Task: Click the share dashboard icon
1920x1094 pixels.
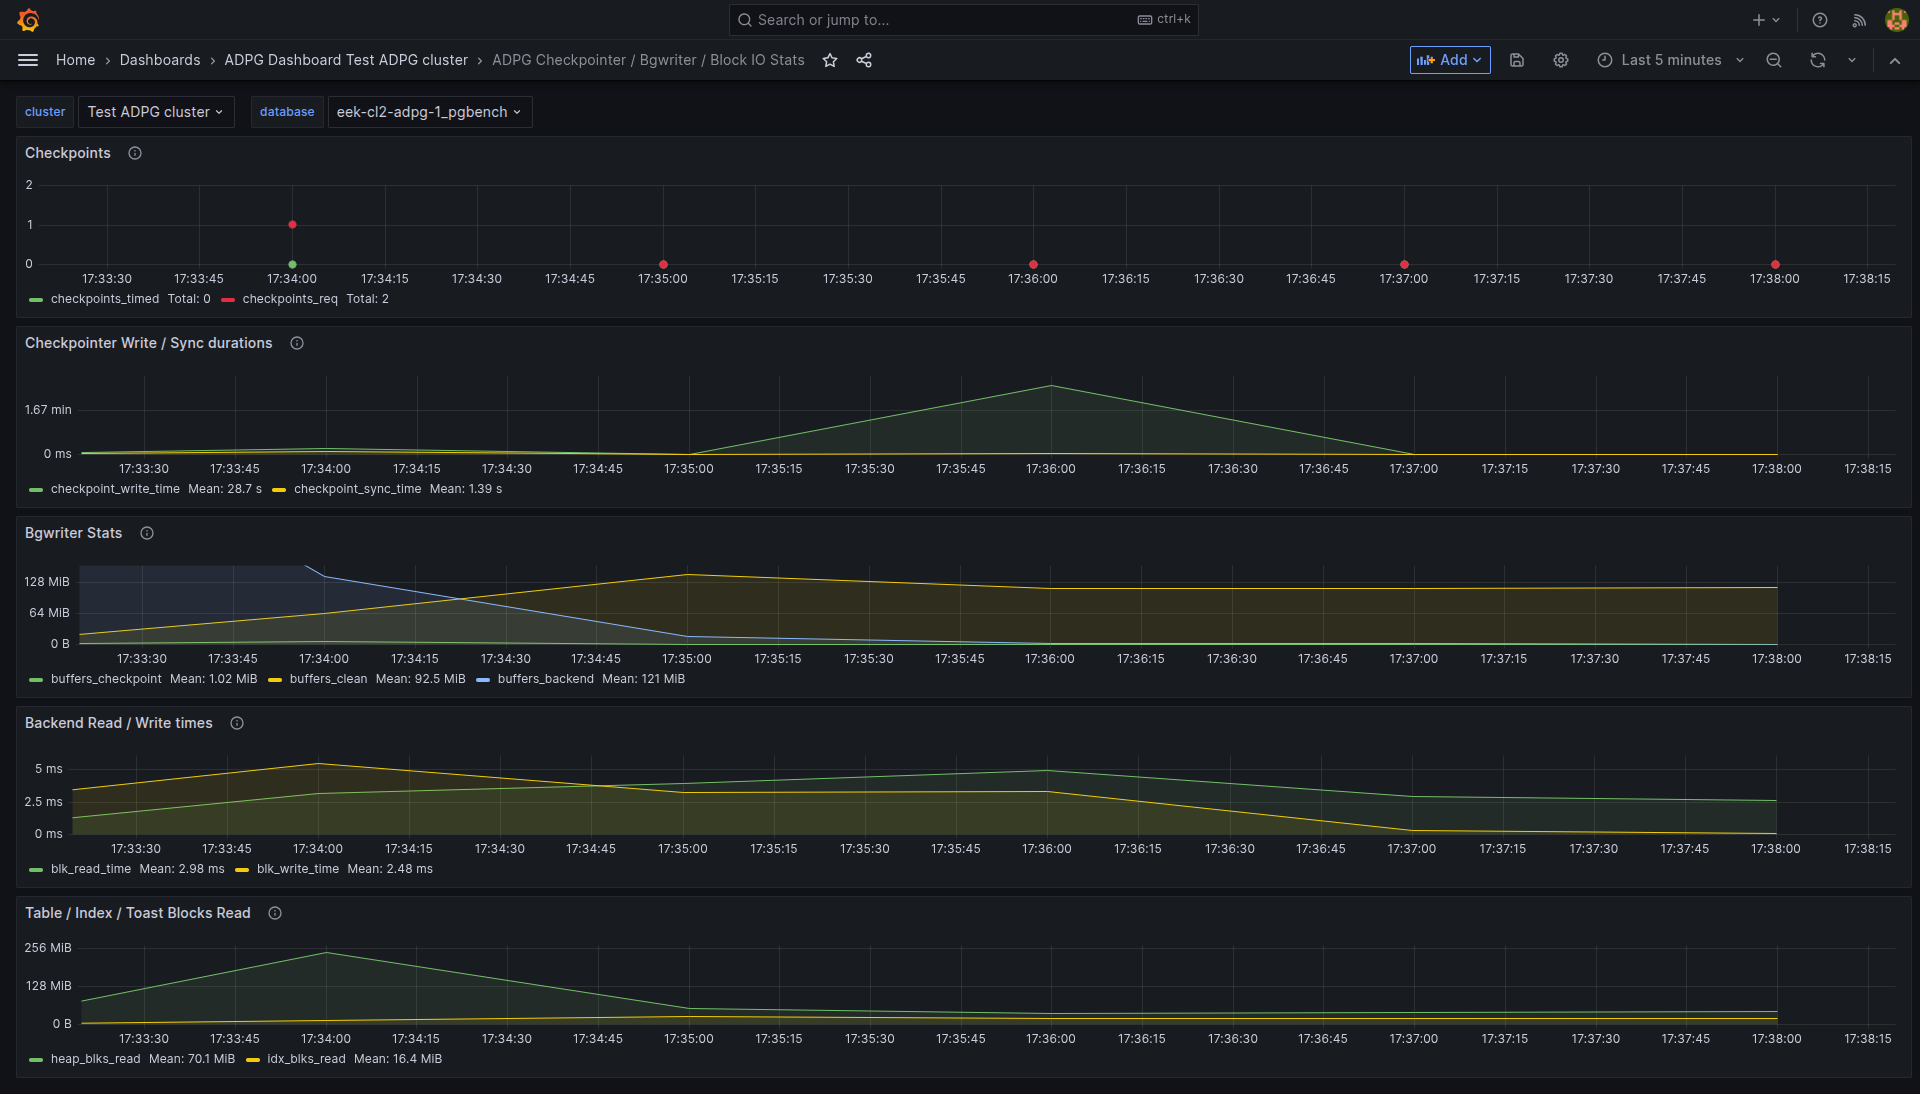Action: pos(864,60)
